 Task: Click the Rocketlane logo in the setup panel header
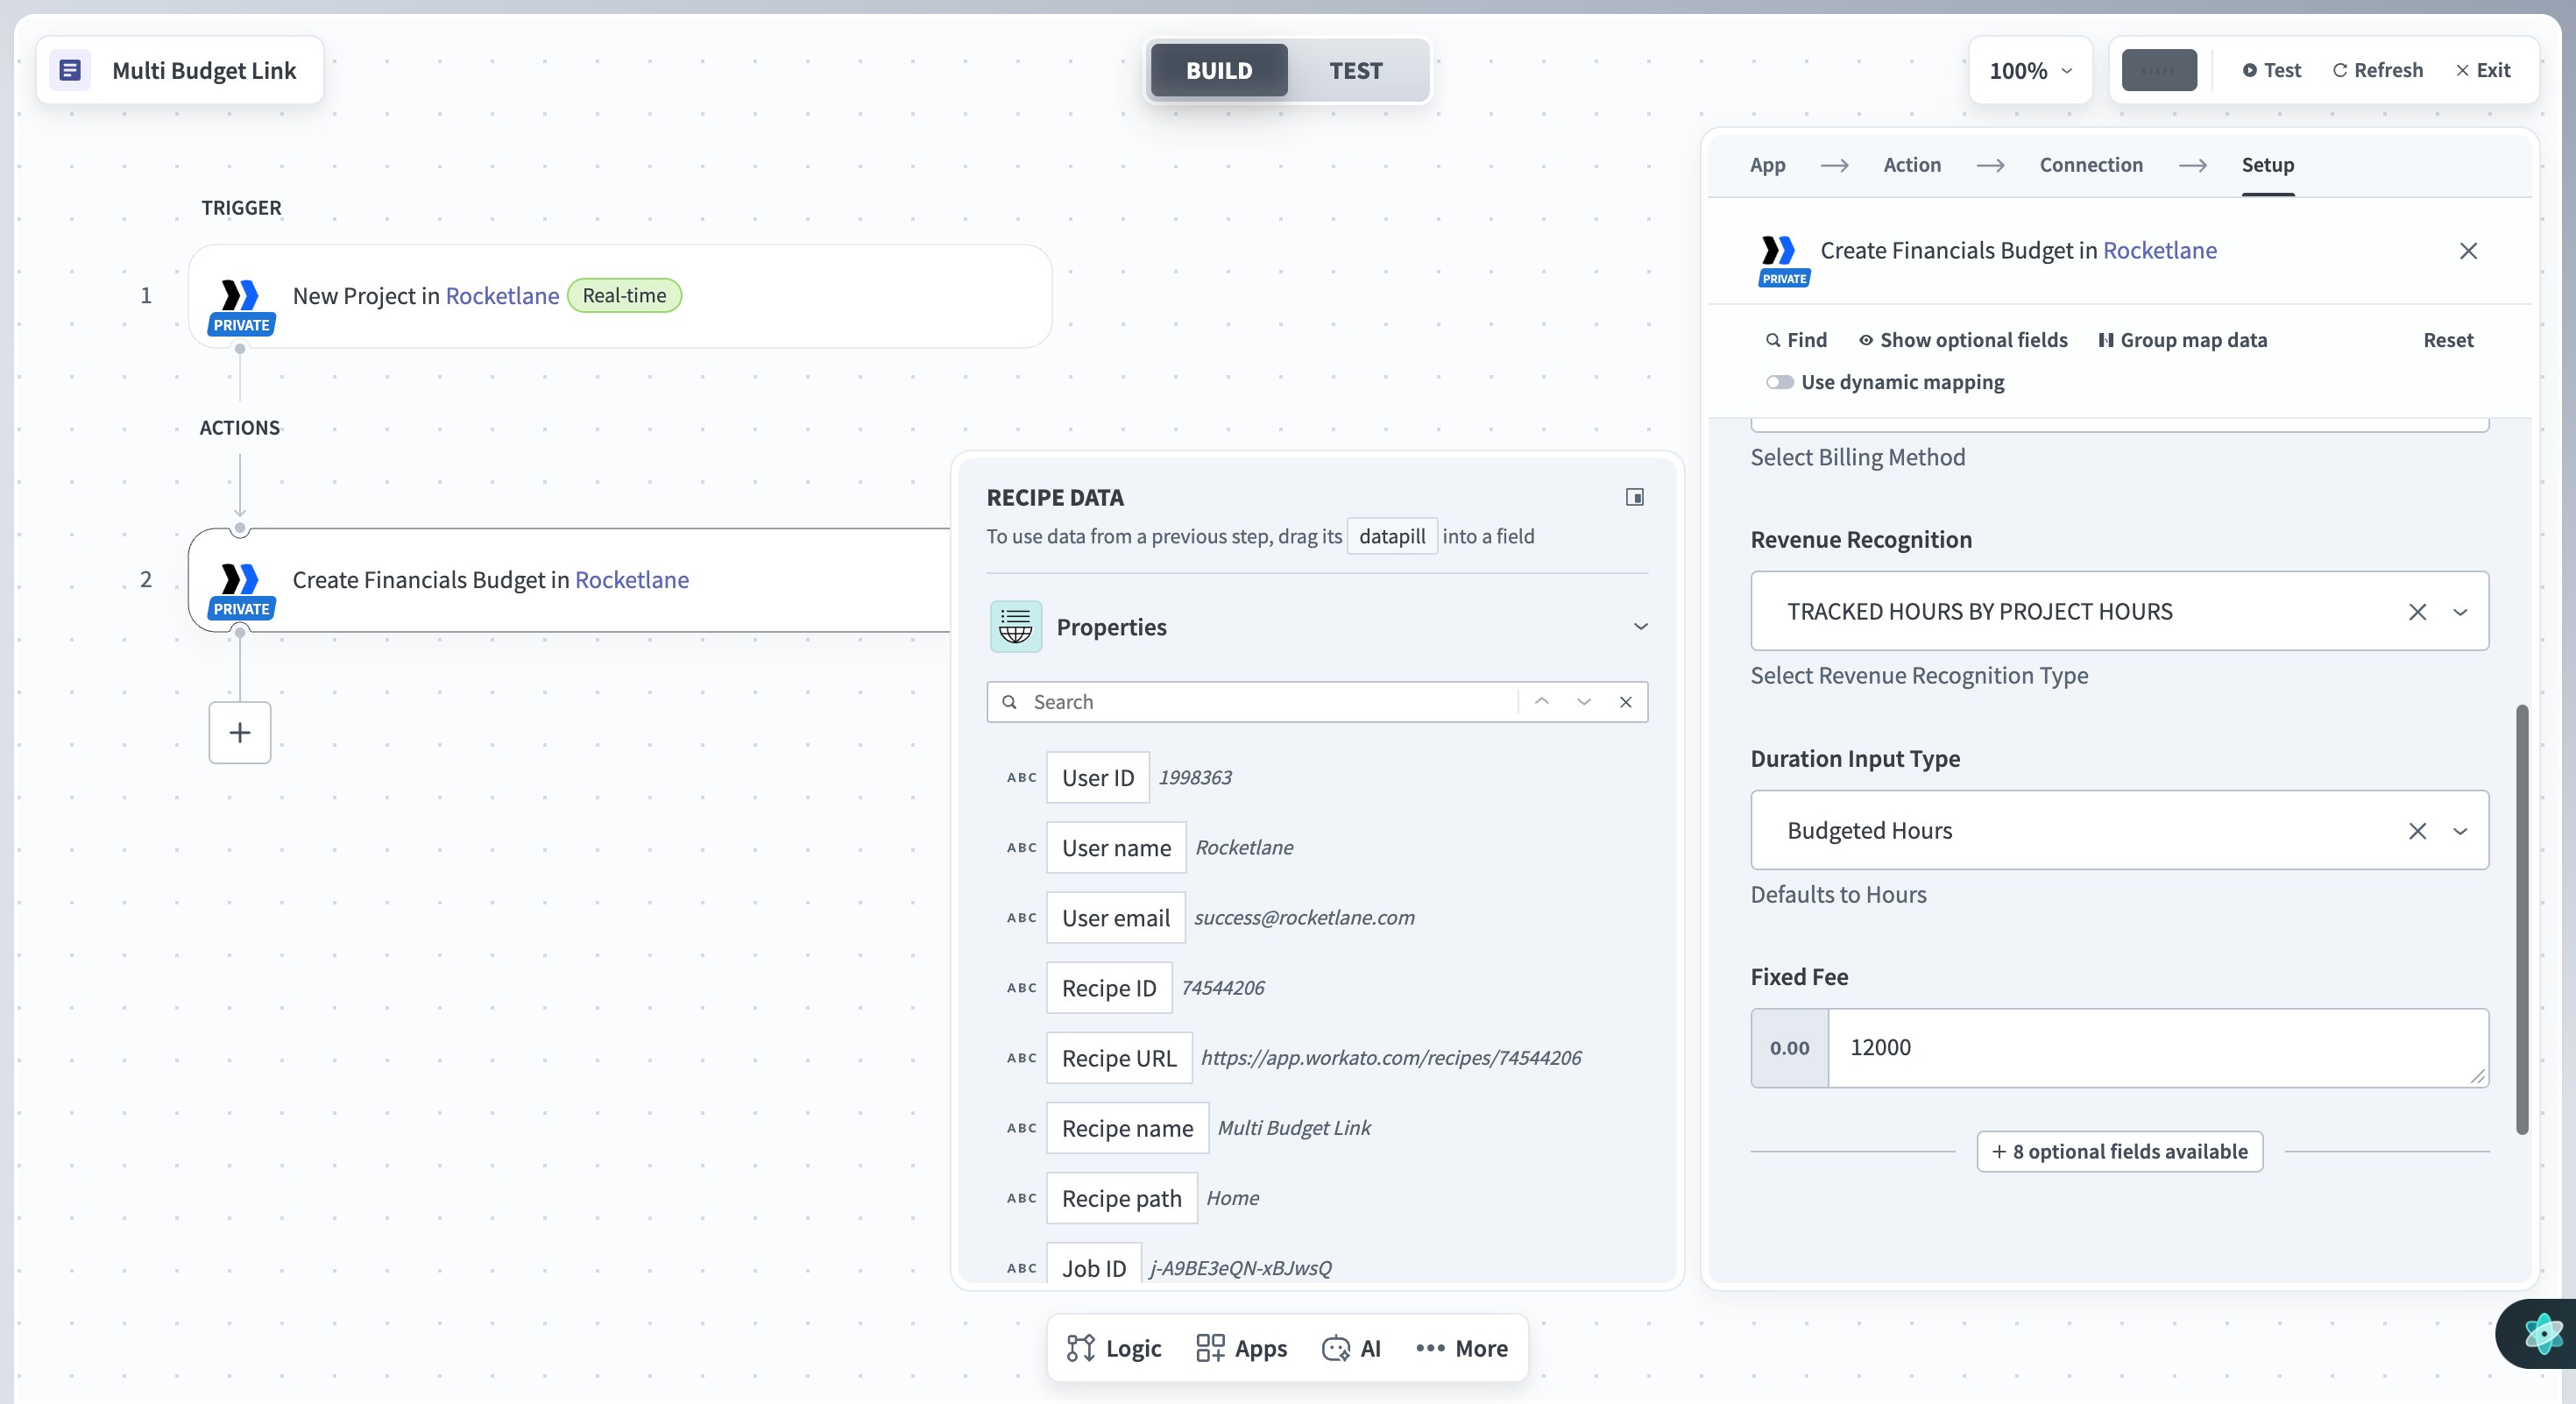pyautogui.click(x=1778, y=250)
